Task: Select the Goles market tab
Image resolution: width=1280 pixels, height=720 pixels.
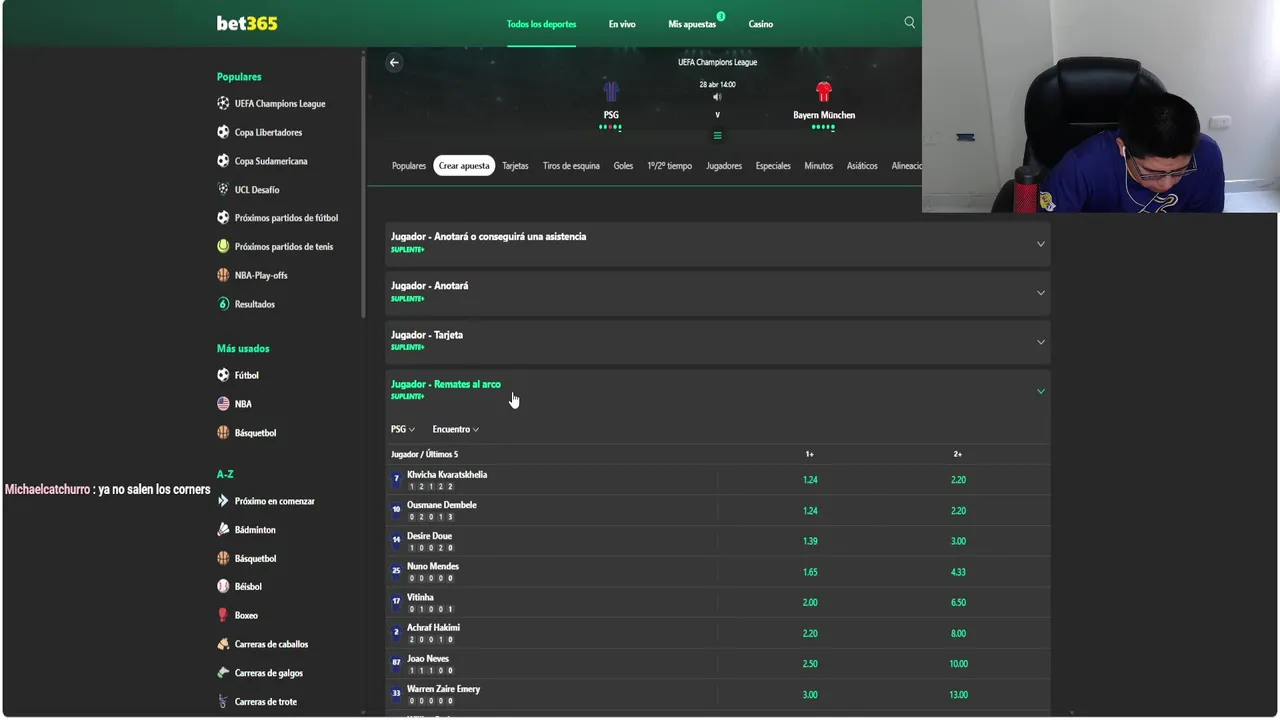Action: tap(623, 166)
